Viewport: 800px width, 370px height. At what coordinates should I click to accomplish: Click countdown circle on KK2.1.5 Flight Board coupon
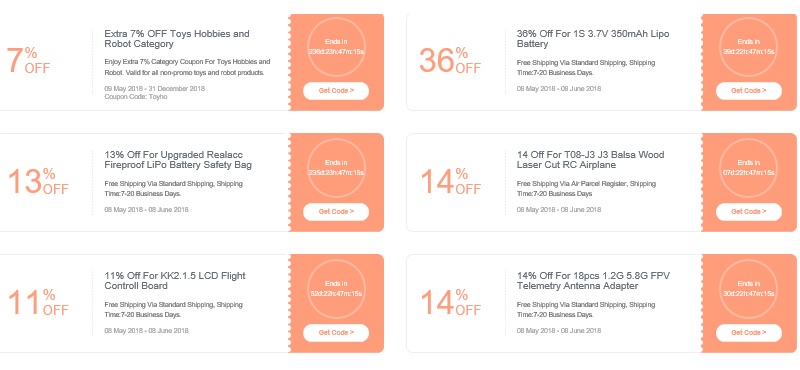[336, 289]
